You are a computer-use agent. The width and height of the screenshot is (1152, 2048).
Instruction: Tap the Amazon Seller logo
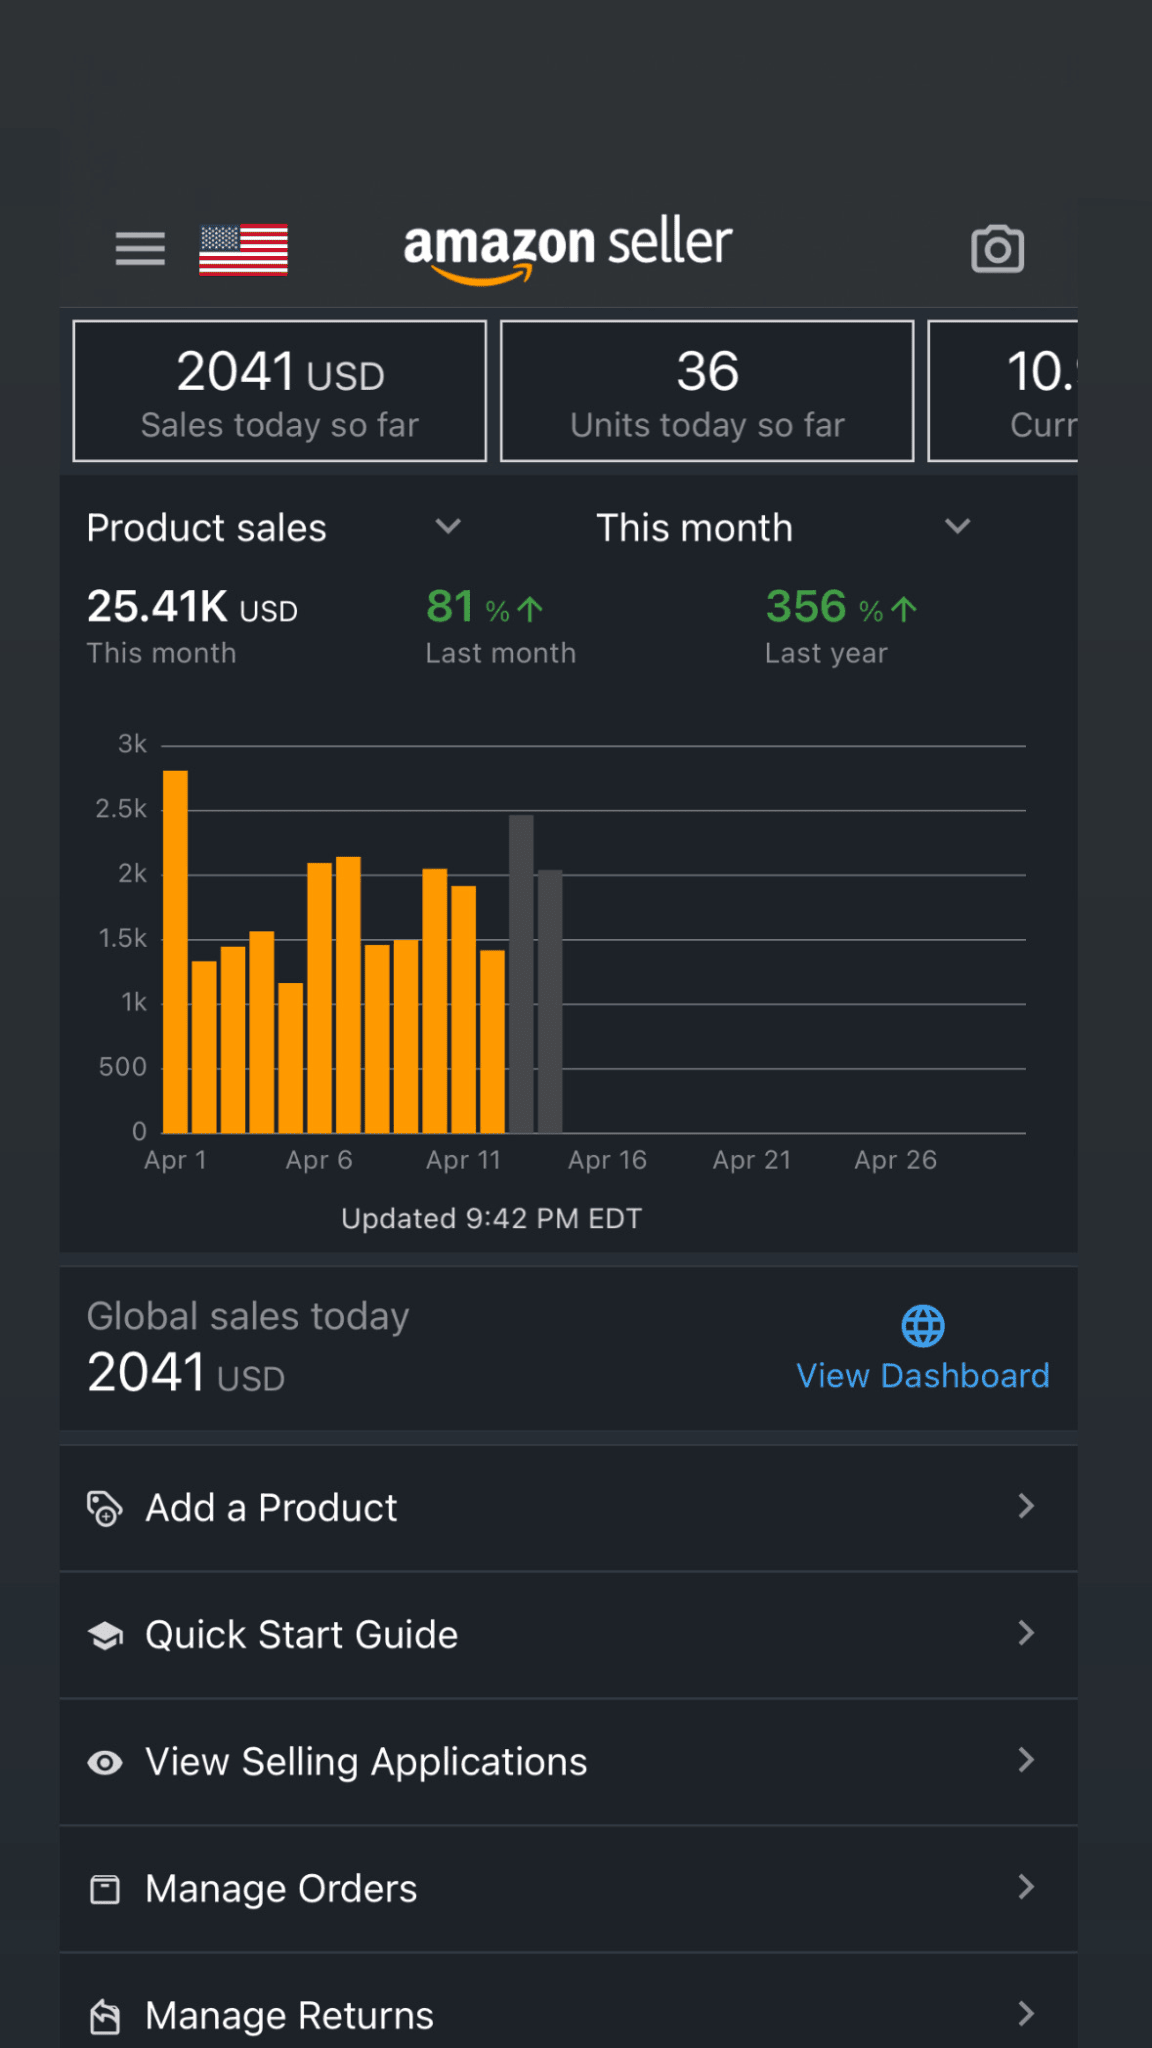coord(567,247)
